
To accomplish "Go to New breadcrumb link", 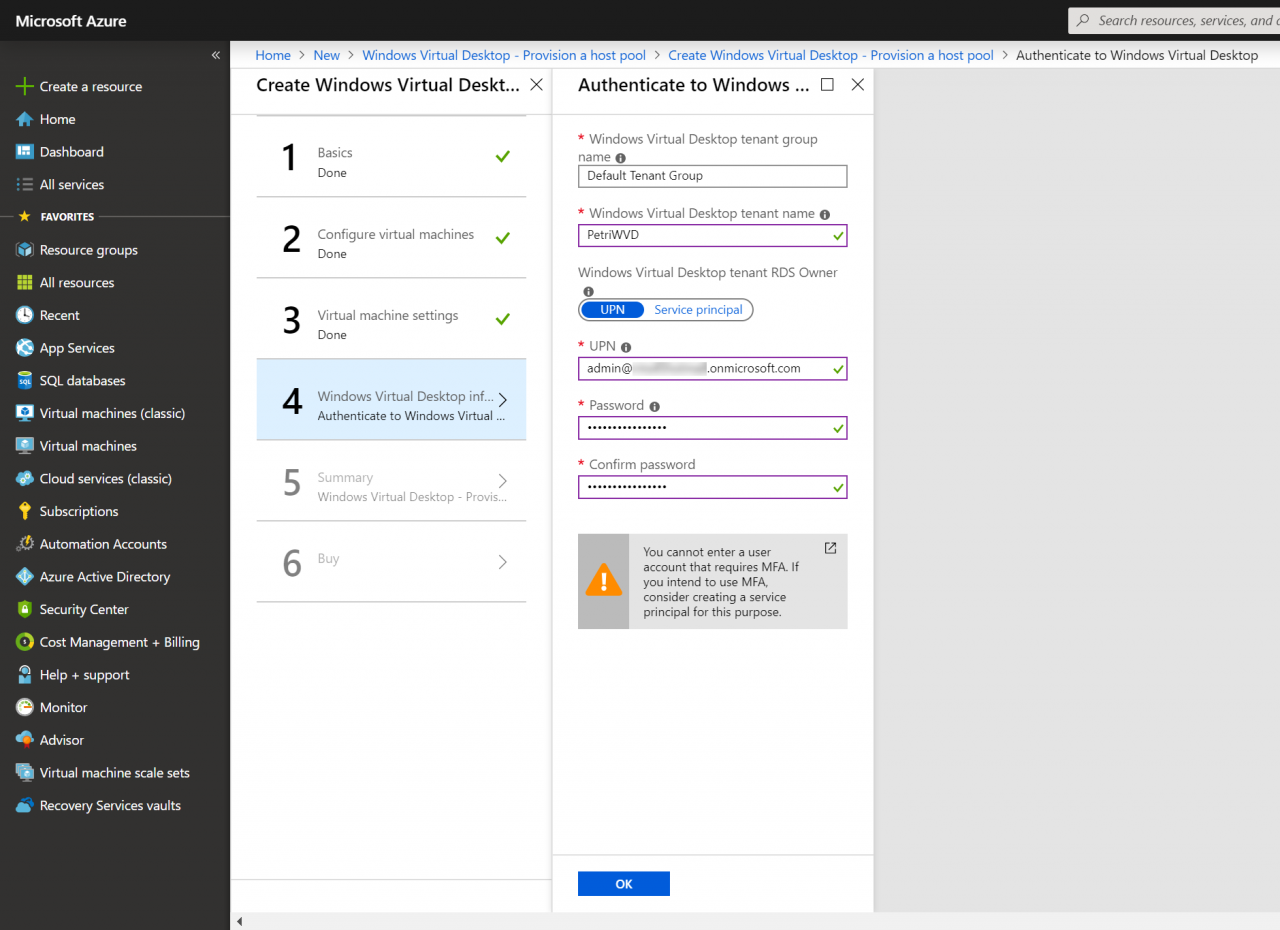I will 326,56.
